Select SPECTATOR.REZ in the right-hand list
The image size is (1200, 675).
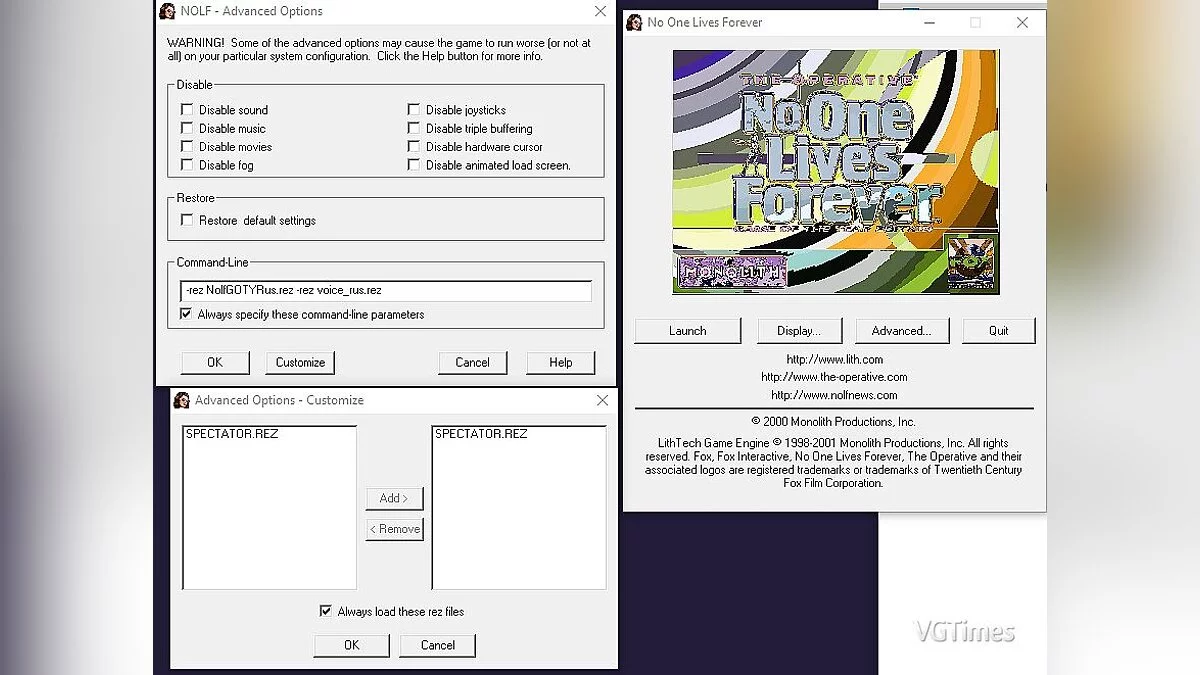point(481,434)
